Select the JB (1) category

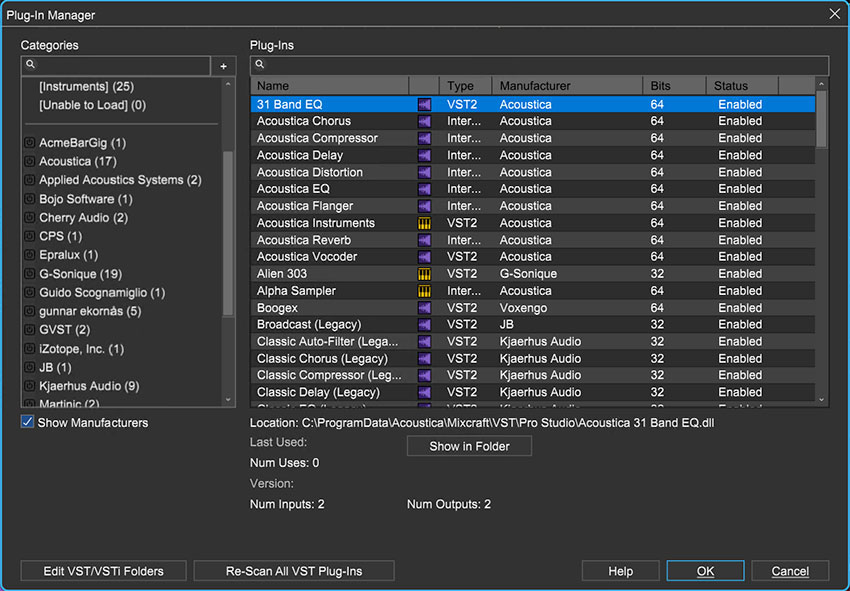(x=55, y=368)
